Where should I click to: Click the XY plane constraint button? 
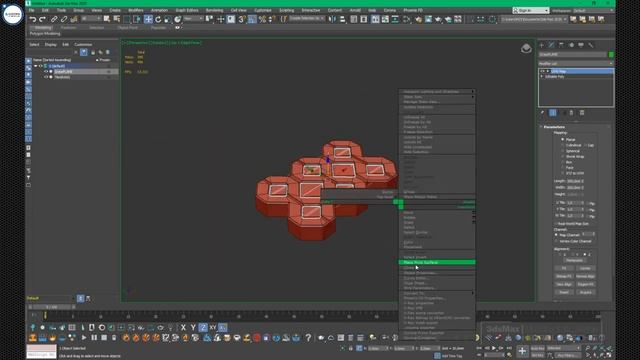pyautogui.click(x=213, y=327)
